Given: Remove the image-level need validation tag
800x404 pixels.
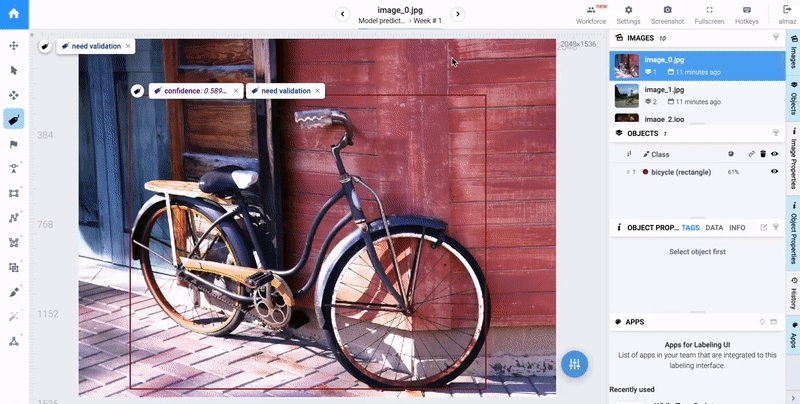Looking at the screenshot, I should click(128, 46).
